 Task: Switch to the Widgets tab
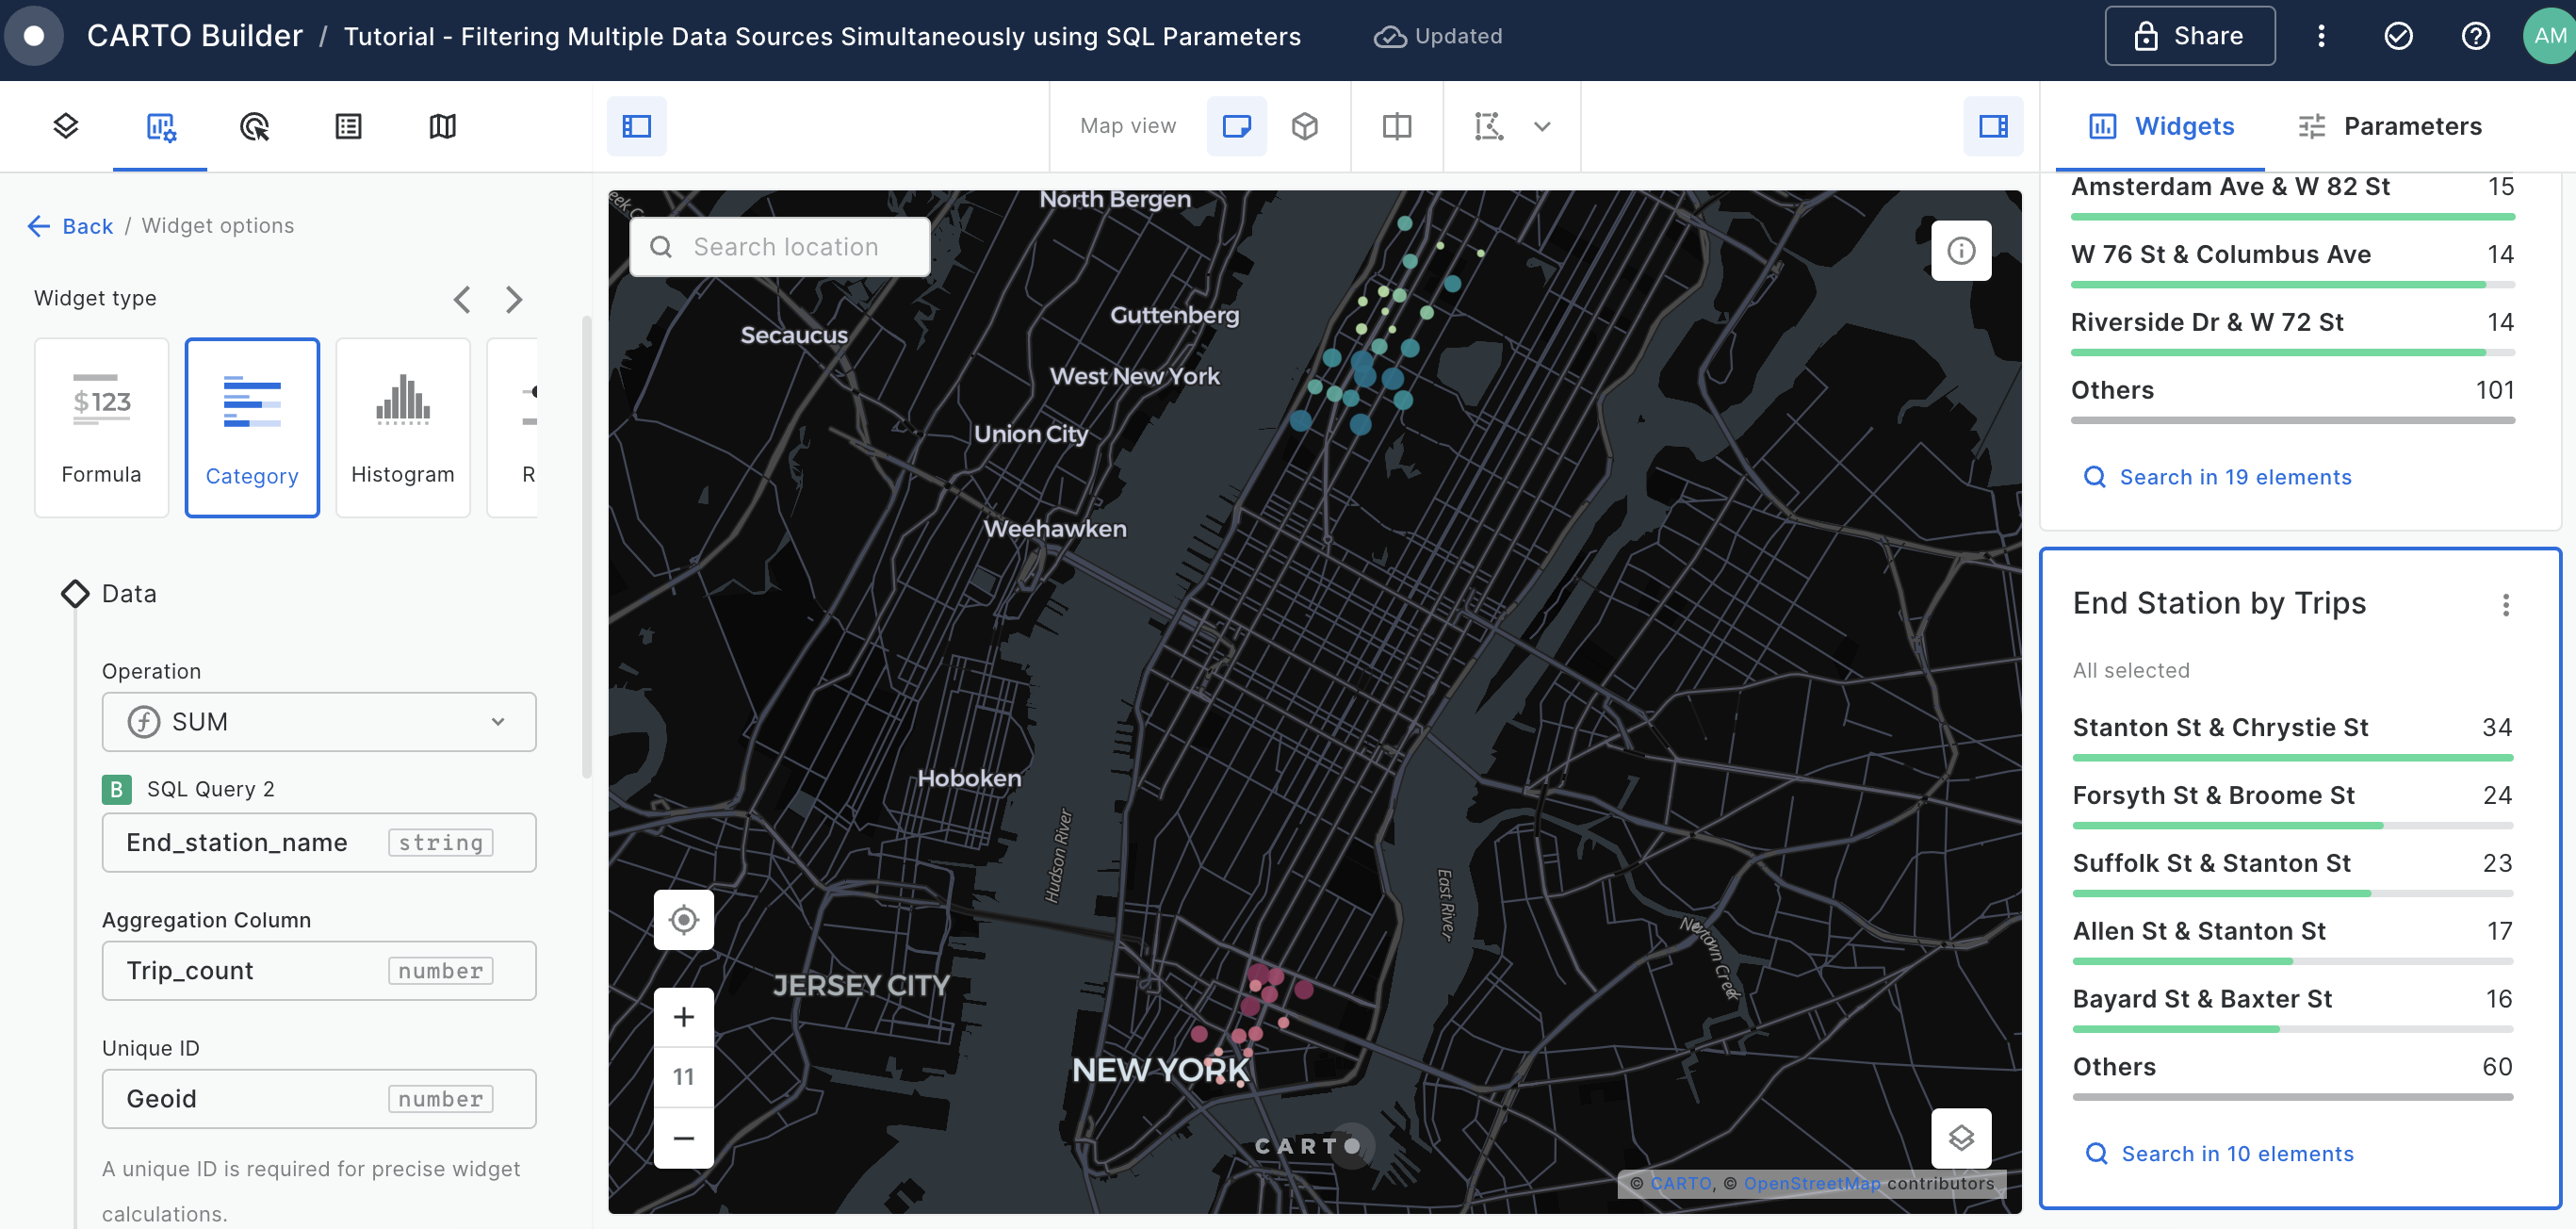(x=2161, y=126)
